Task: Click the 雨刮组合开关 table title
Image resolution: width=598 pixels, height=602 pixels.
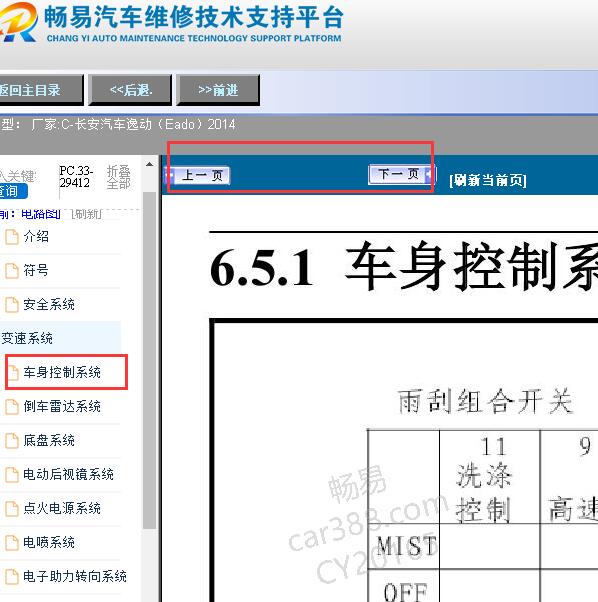Action: (485, 401)
